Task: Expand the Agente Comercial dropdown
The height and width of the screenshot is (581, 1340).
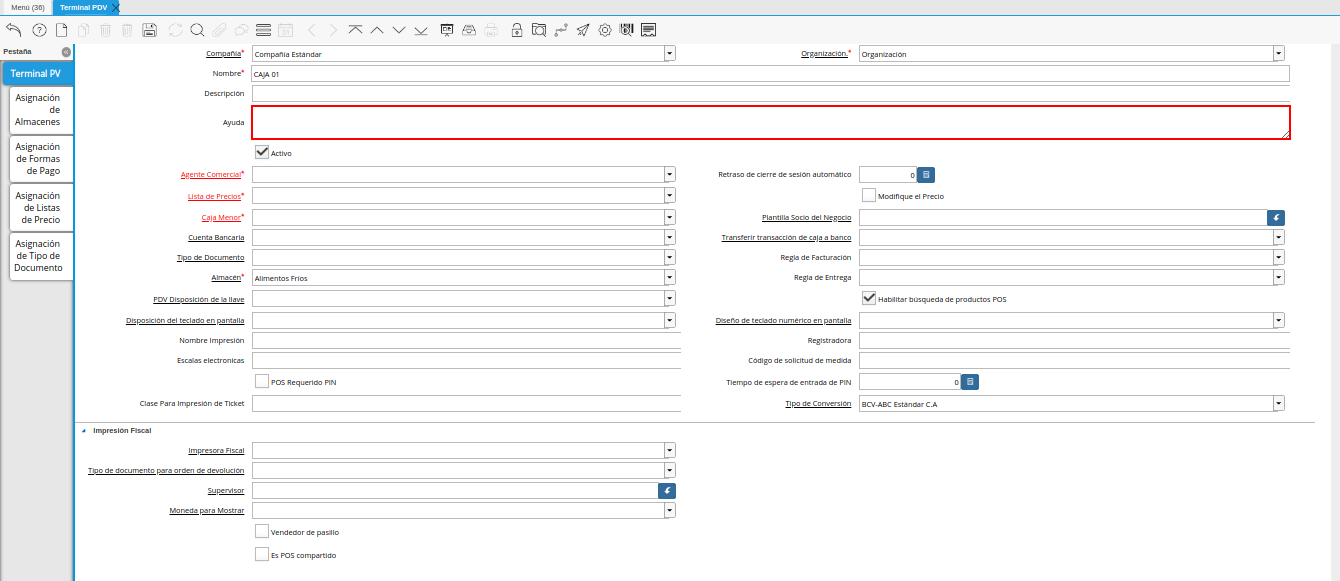Action: click(x=669, y=174)
